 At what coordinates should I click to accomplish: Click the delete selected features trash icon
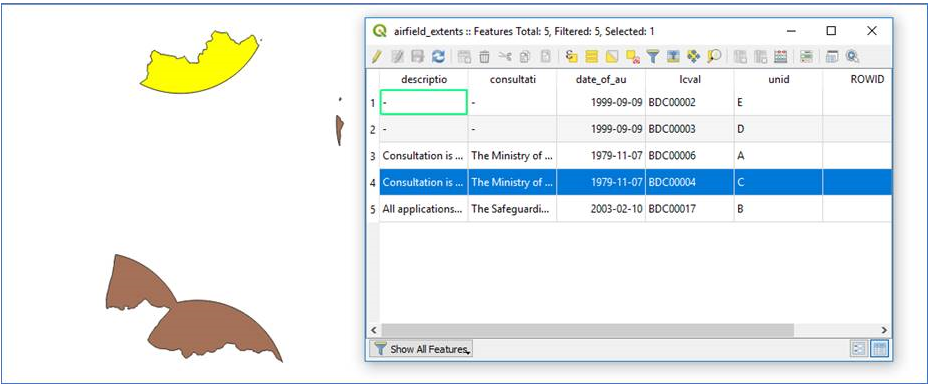click(485, 56)
